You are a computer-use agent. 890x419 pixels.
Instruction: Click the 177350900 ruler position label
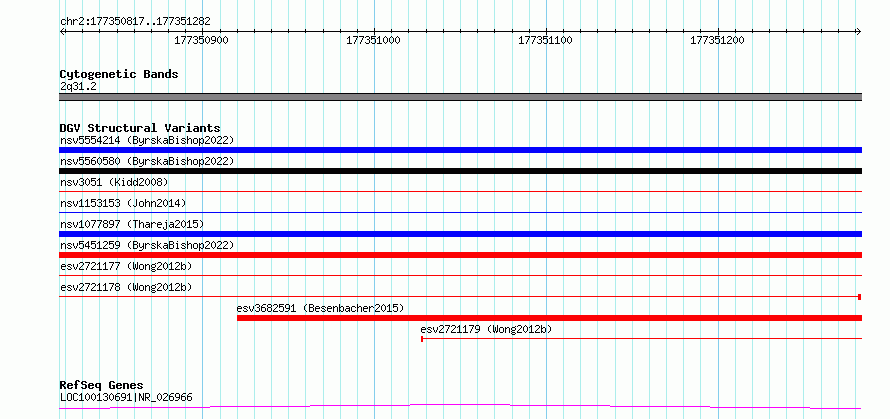point(200,40)
